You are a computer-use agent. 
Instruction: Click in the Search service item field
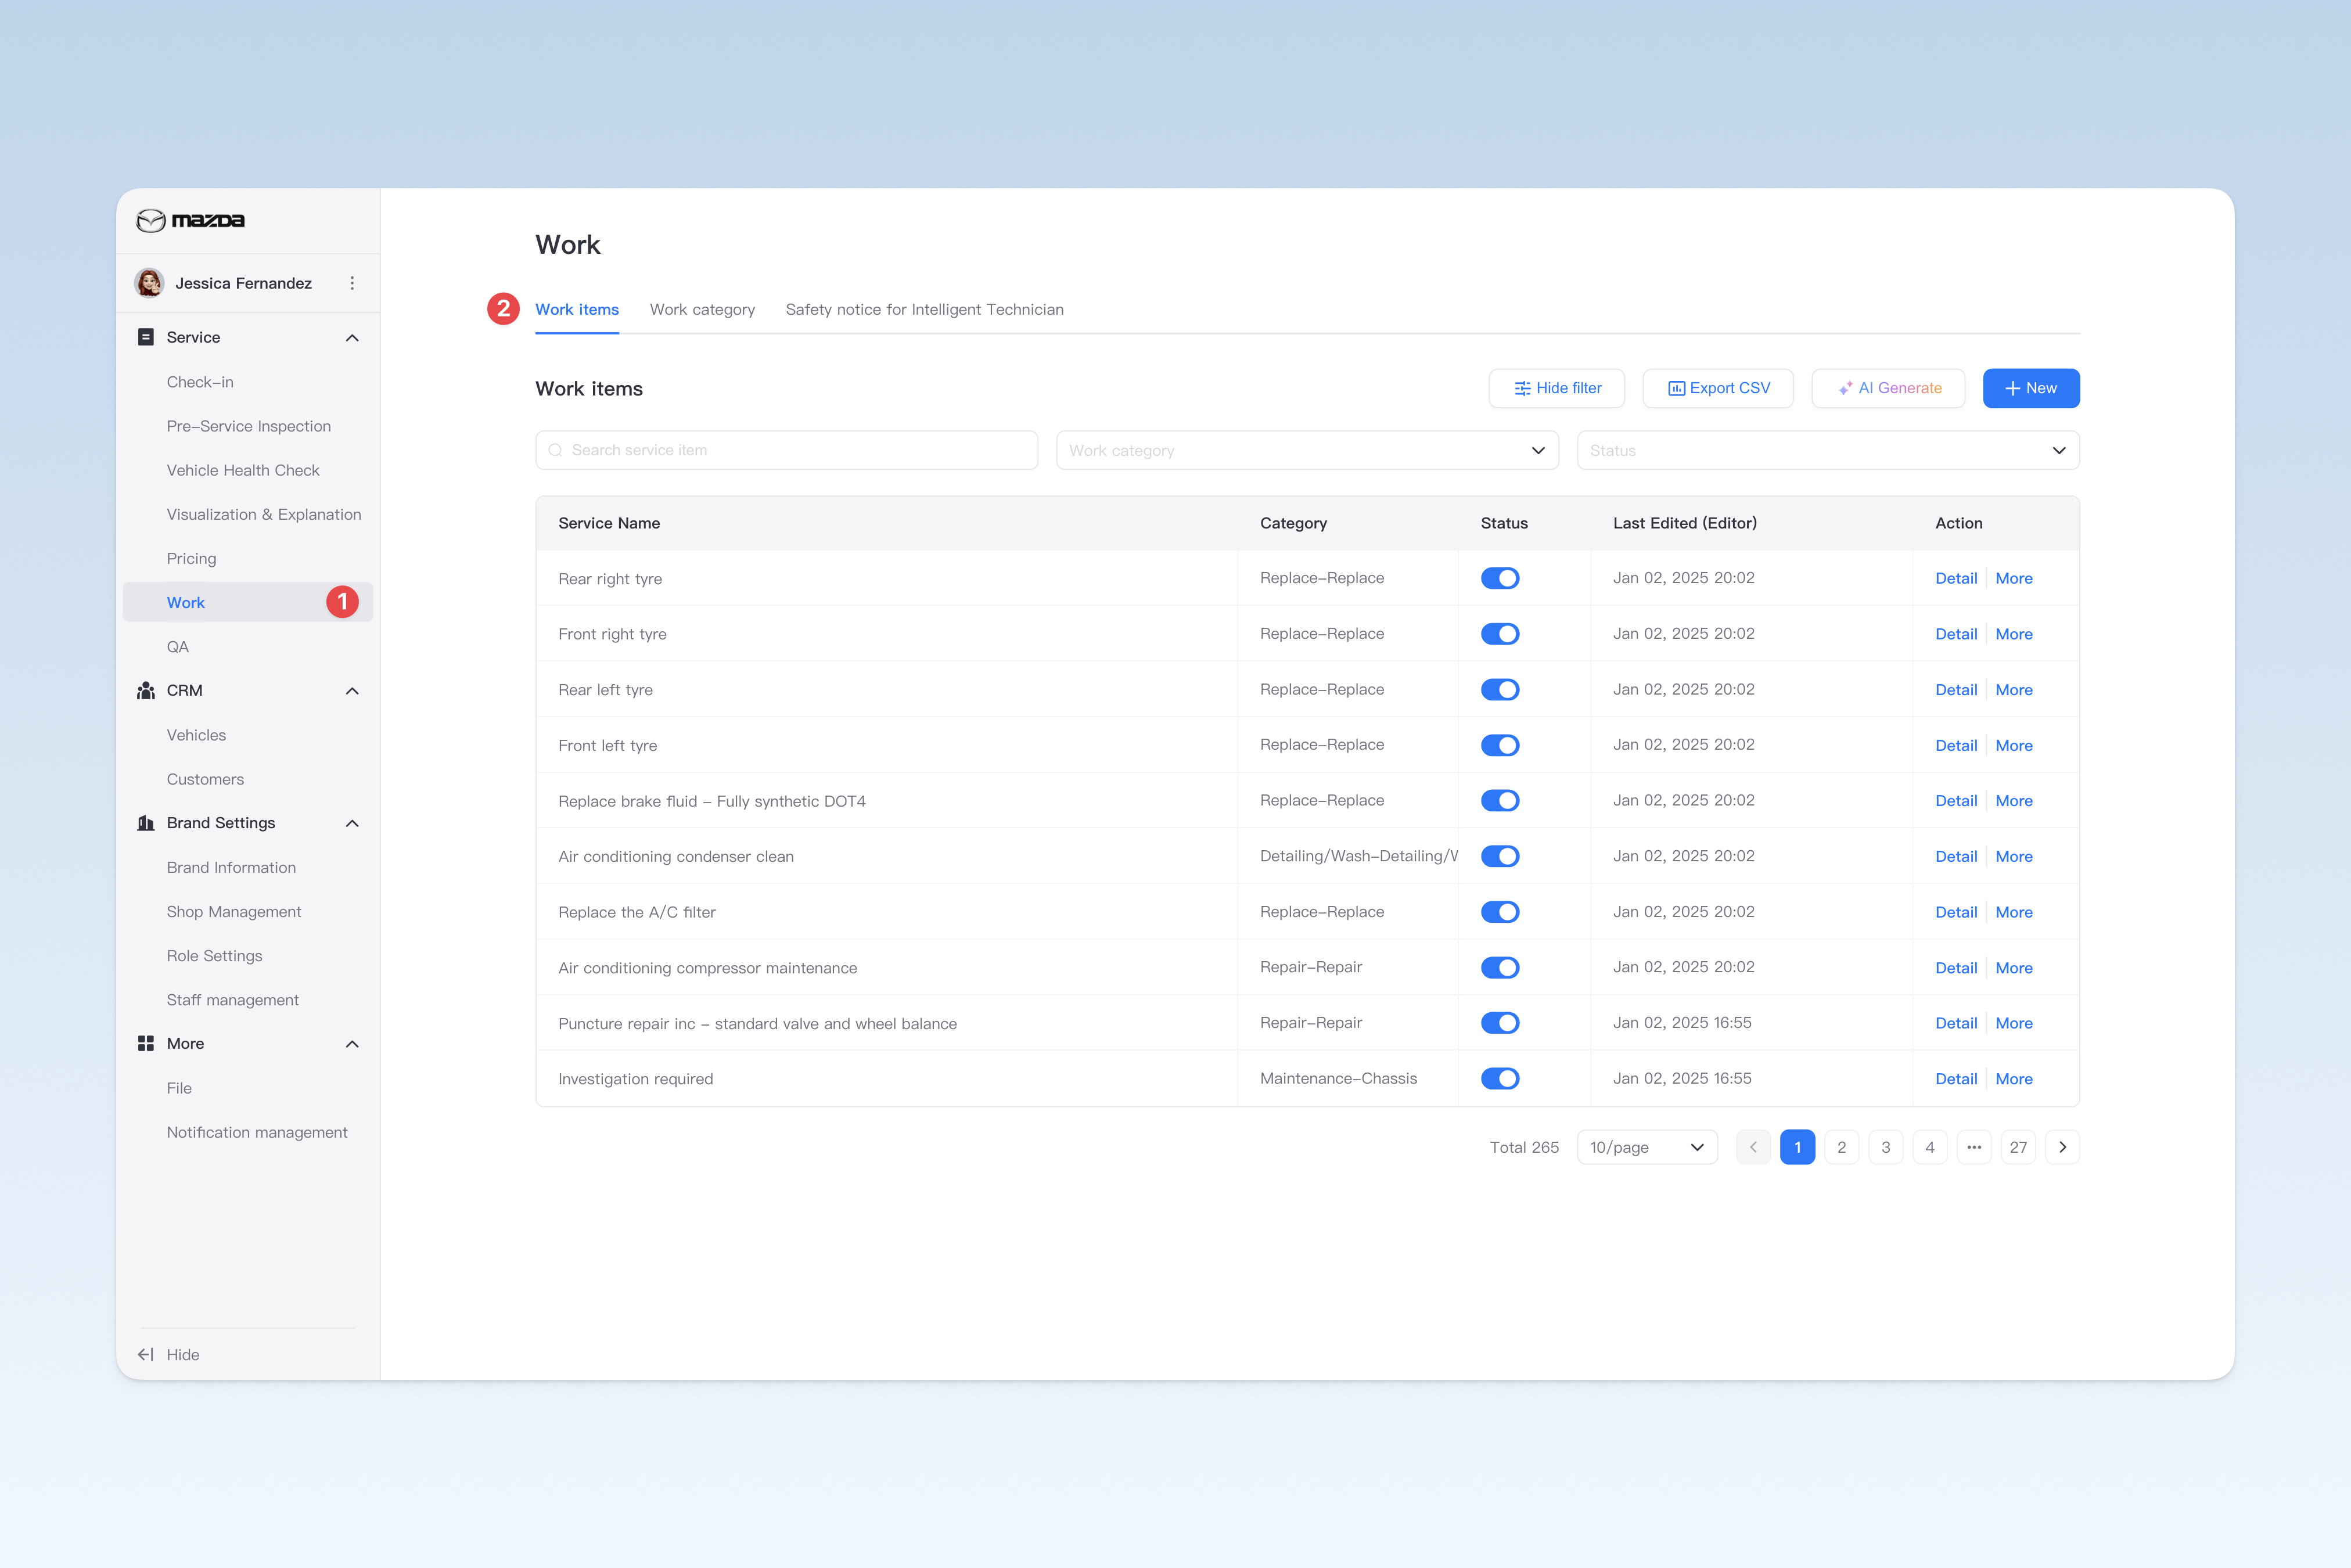pyautogui.click(x=787, y=450)
